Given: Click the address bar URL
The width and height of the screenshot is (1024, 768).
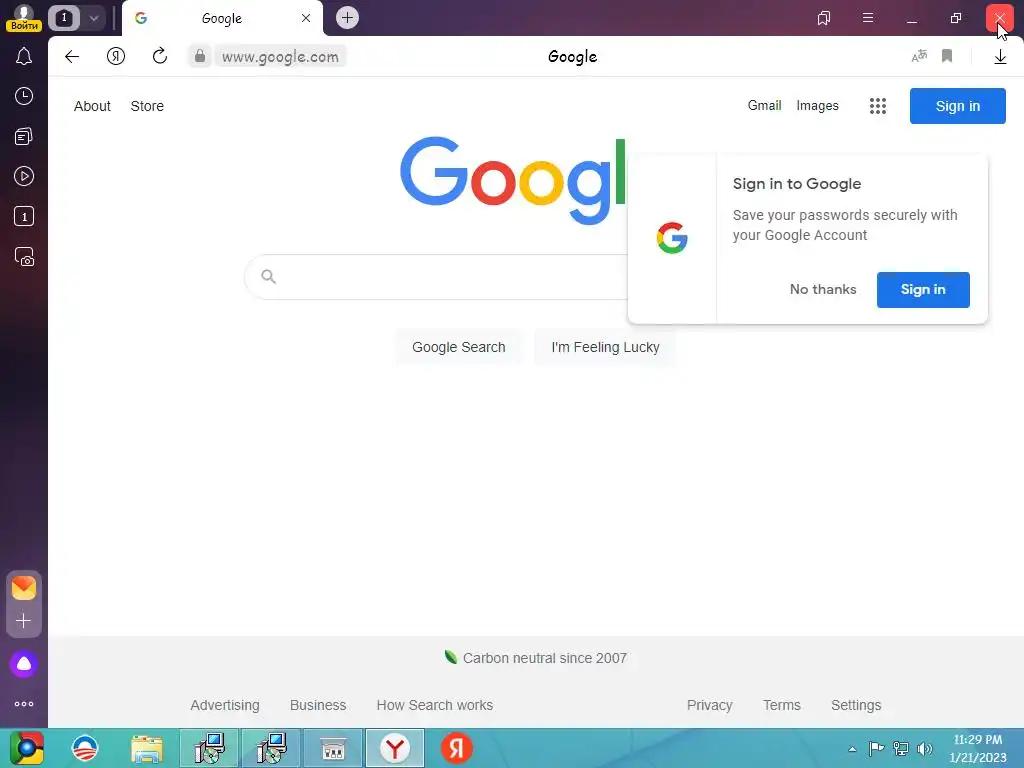Looking at the screenshot, I should (x=280, y=57).
